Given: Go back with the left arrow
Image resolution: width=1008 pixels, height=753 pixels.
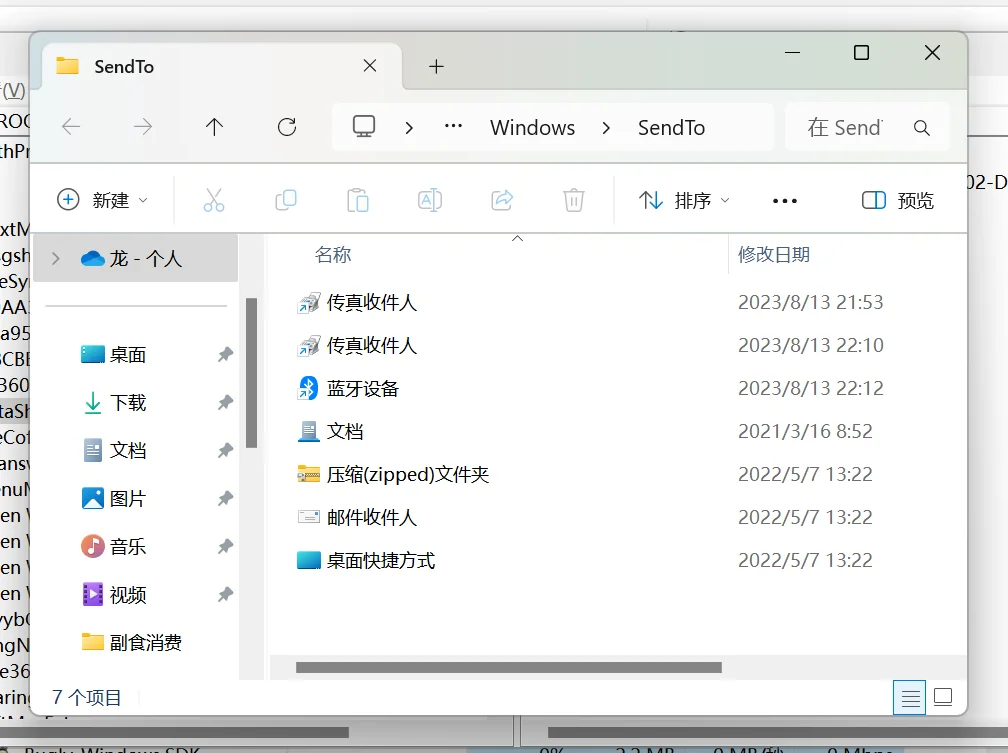Looking at the screenshot, I should pos(71,127).
